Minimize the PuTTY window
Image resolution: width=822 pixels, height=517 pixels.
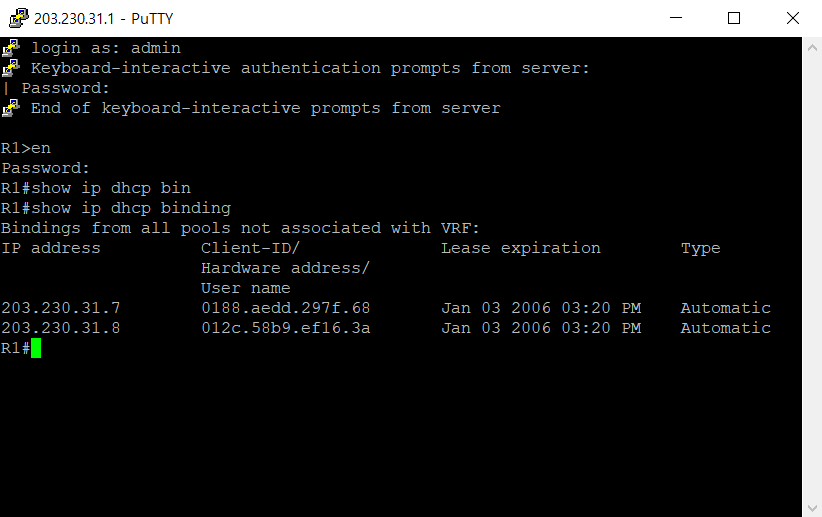point(676,18)
